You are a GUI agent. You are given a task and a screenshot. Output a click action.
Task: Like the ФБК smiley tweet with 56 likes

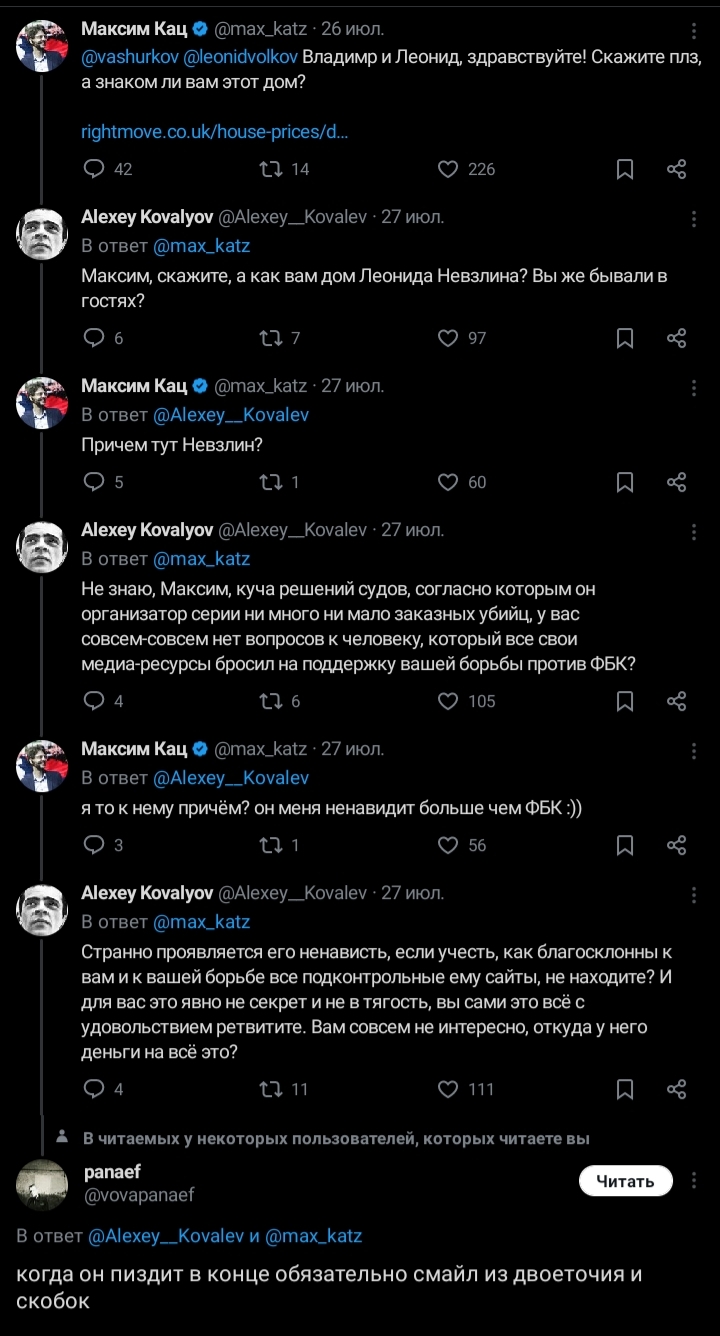pos(448,845)
